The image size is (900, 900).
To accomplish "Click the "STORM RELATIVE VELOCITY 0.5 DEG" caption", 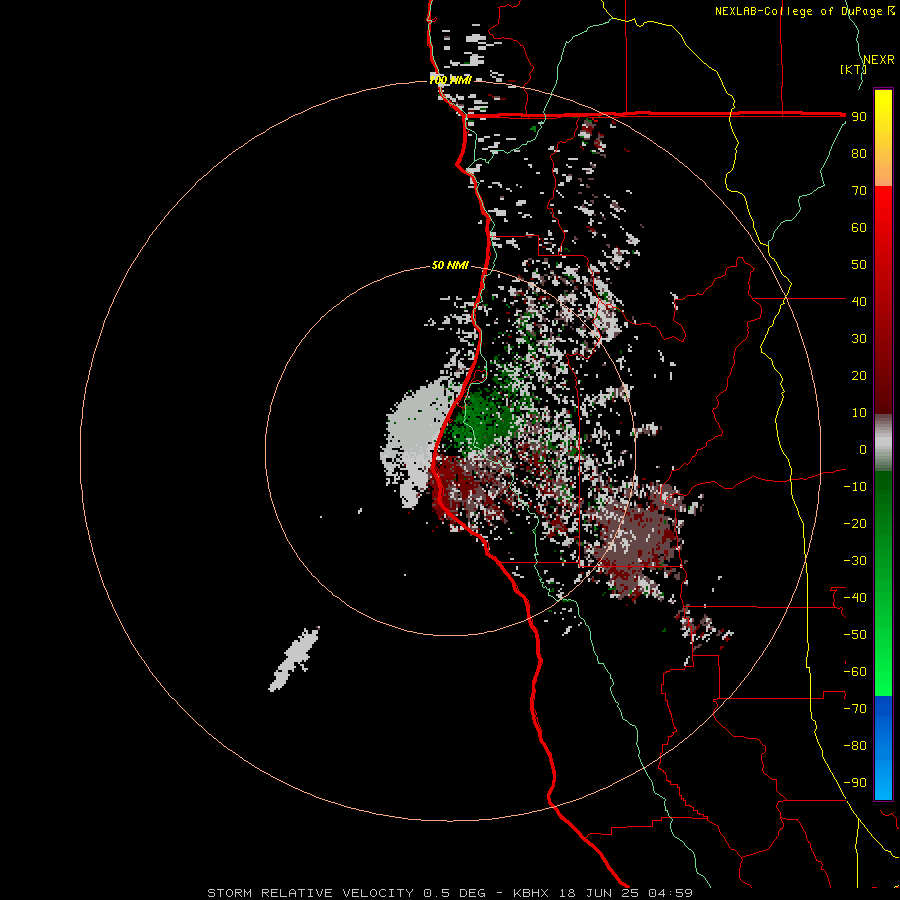I will 346,893.
